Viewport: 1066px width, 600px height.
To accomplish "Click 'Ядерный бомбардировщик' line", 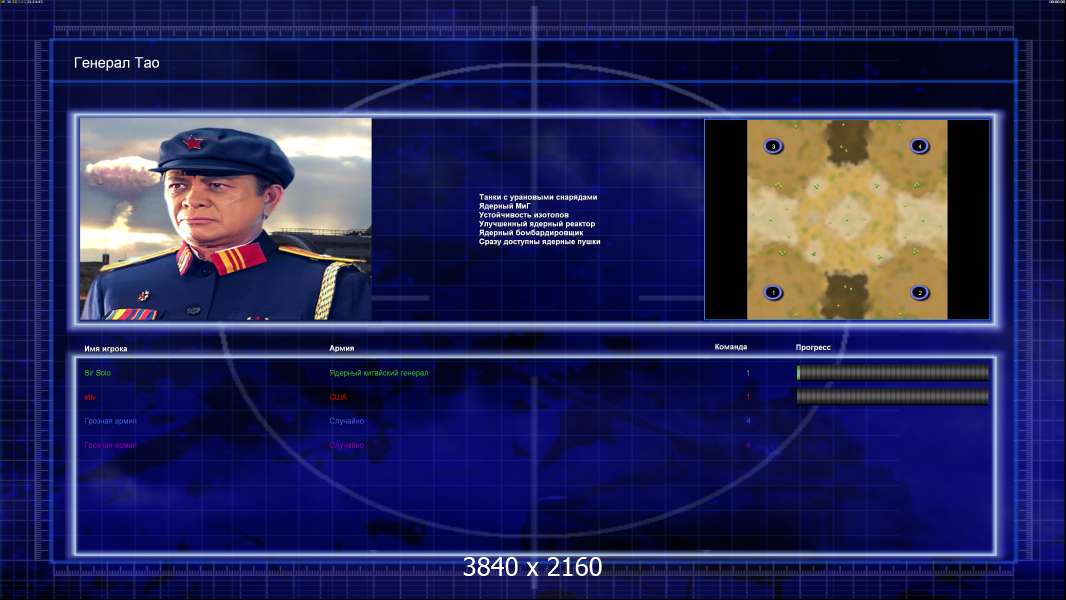I will click(530, 232).
